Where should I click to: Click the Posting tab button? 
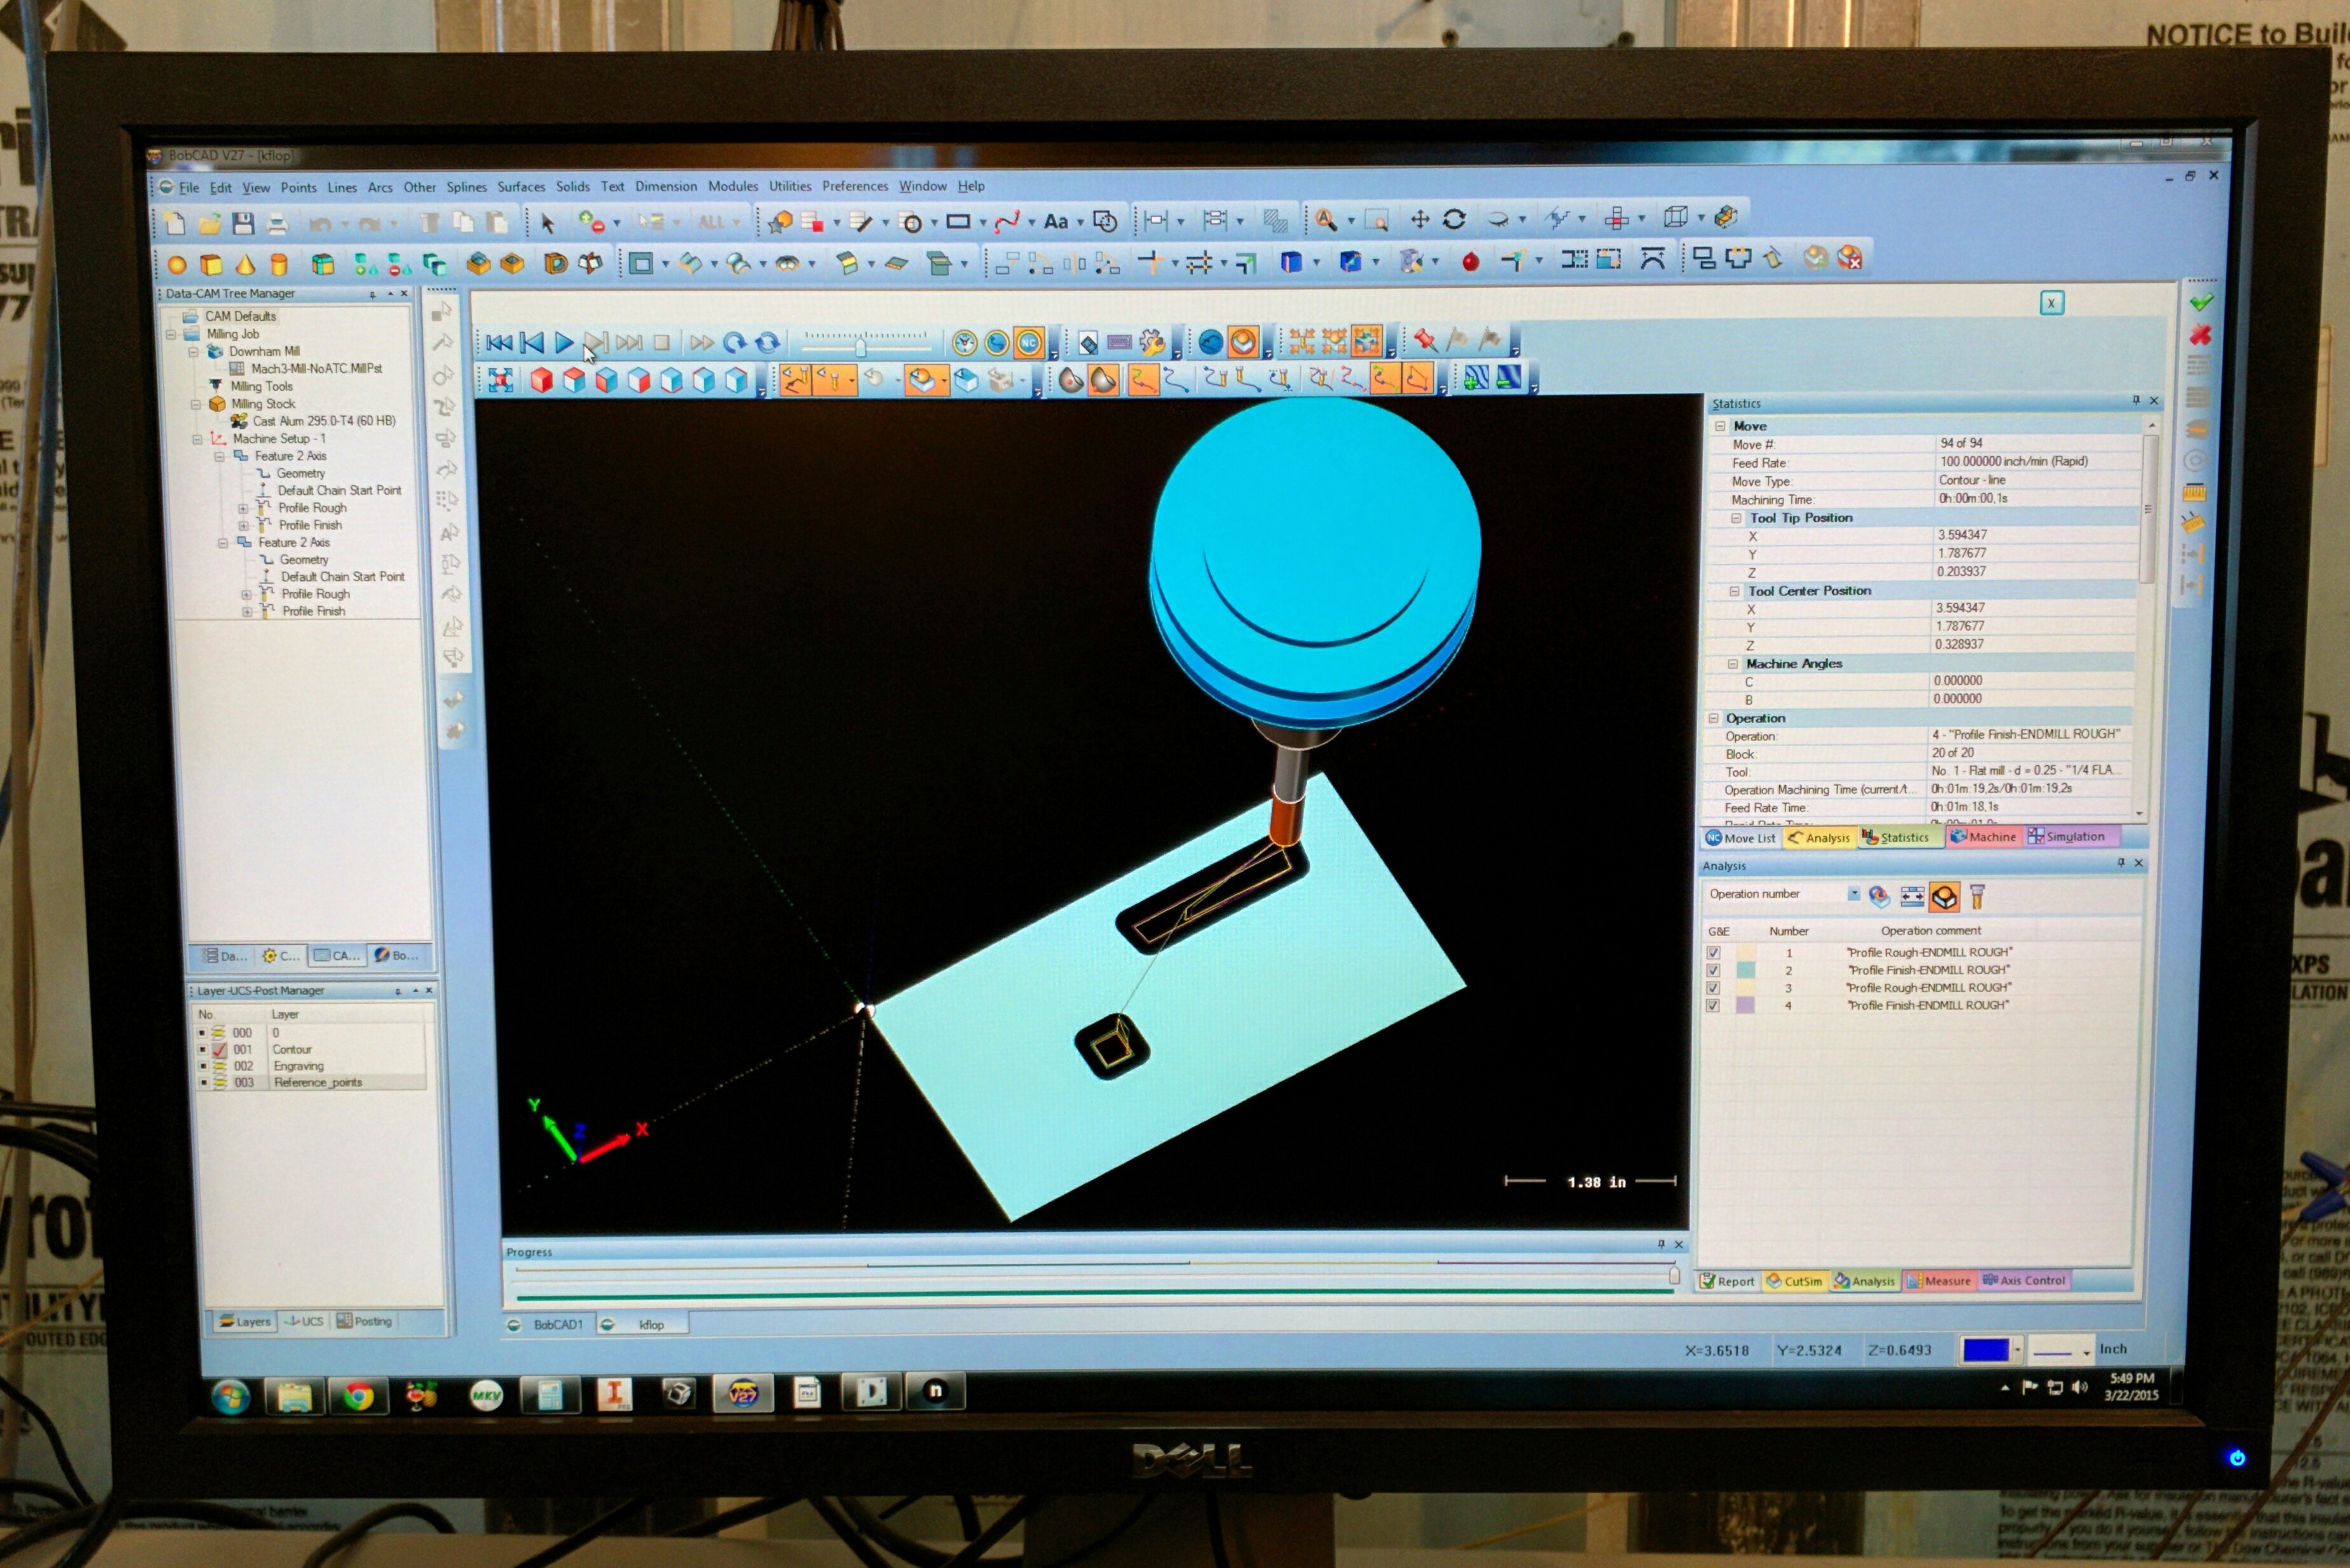tap(364, 1321)
